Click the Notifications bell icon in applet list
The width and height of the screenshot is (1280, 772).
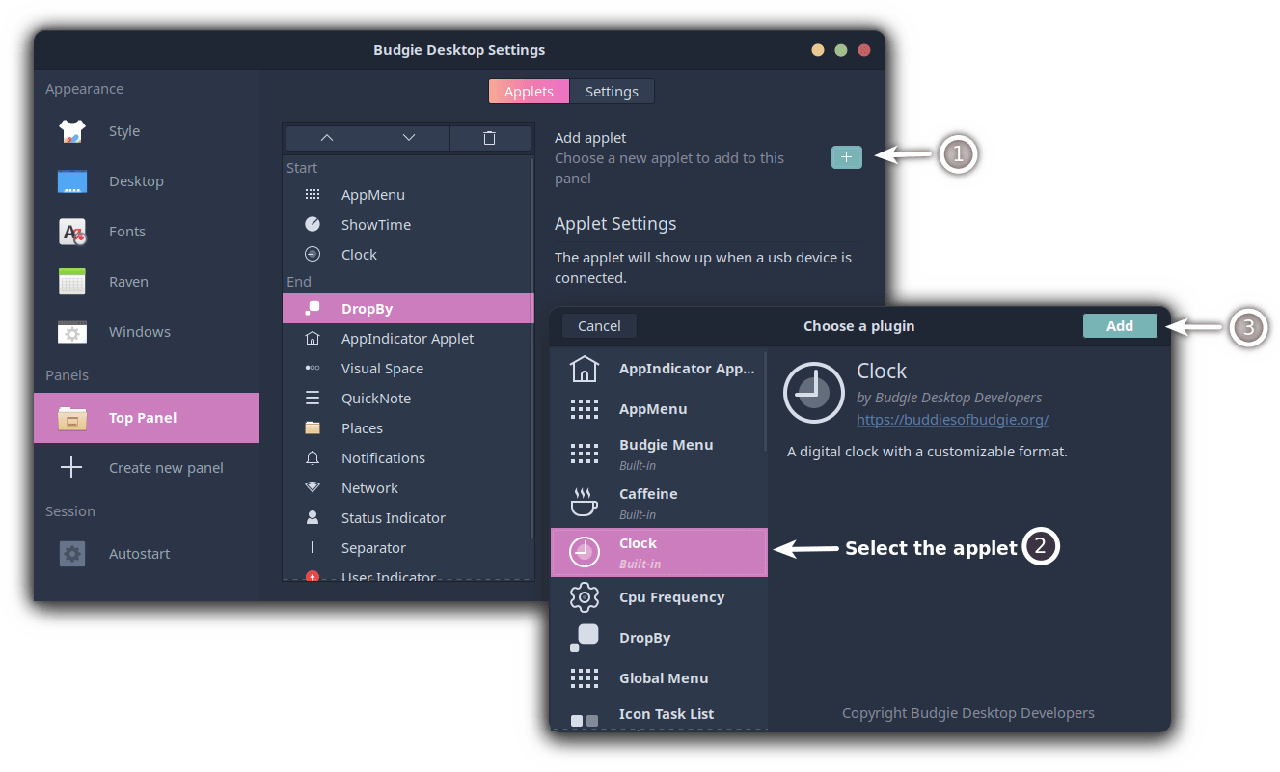pyautogui.click(x=313, y=458)
